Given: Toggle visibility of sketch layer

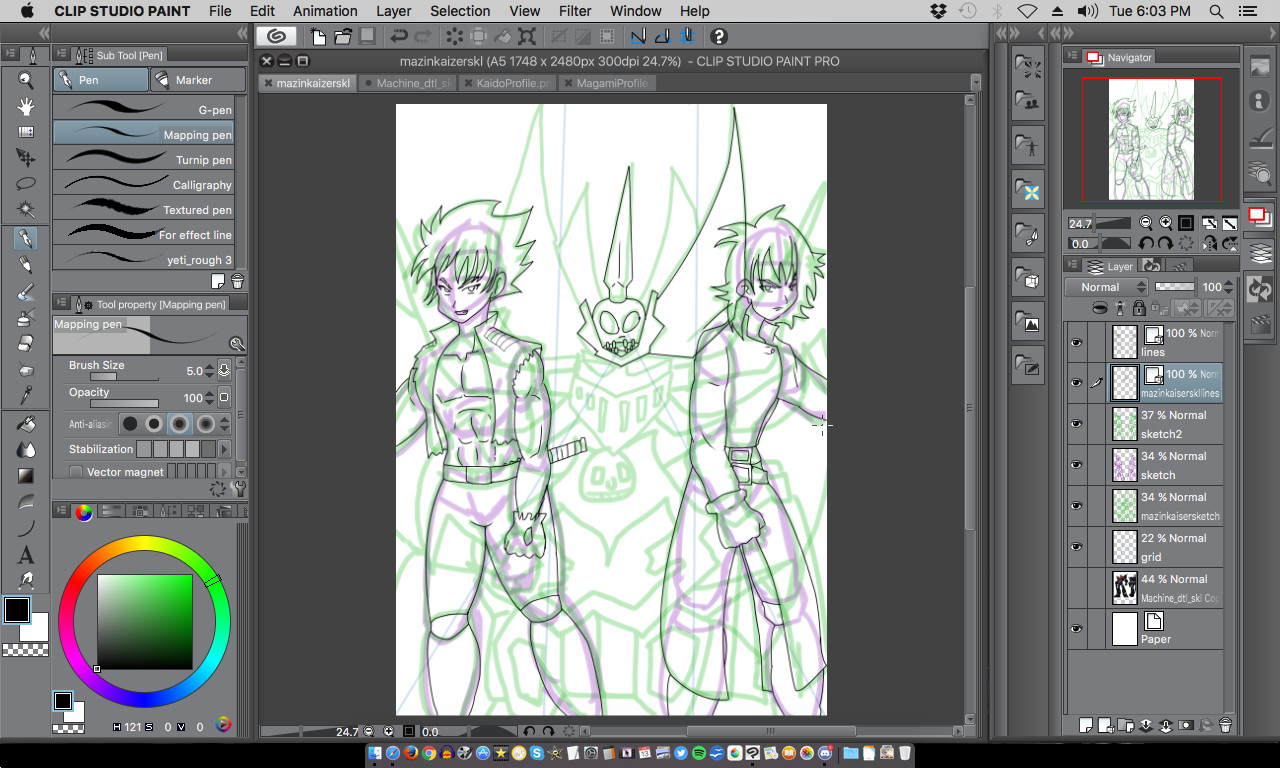Looking at the screenshot, I should point(1077,465).
